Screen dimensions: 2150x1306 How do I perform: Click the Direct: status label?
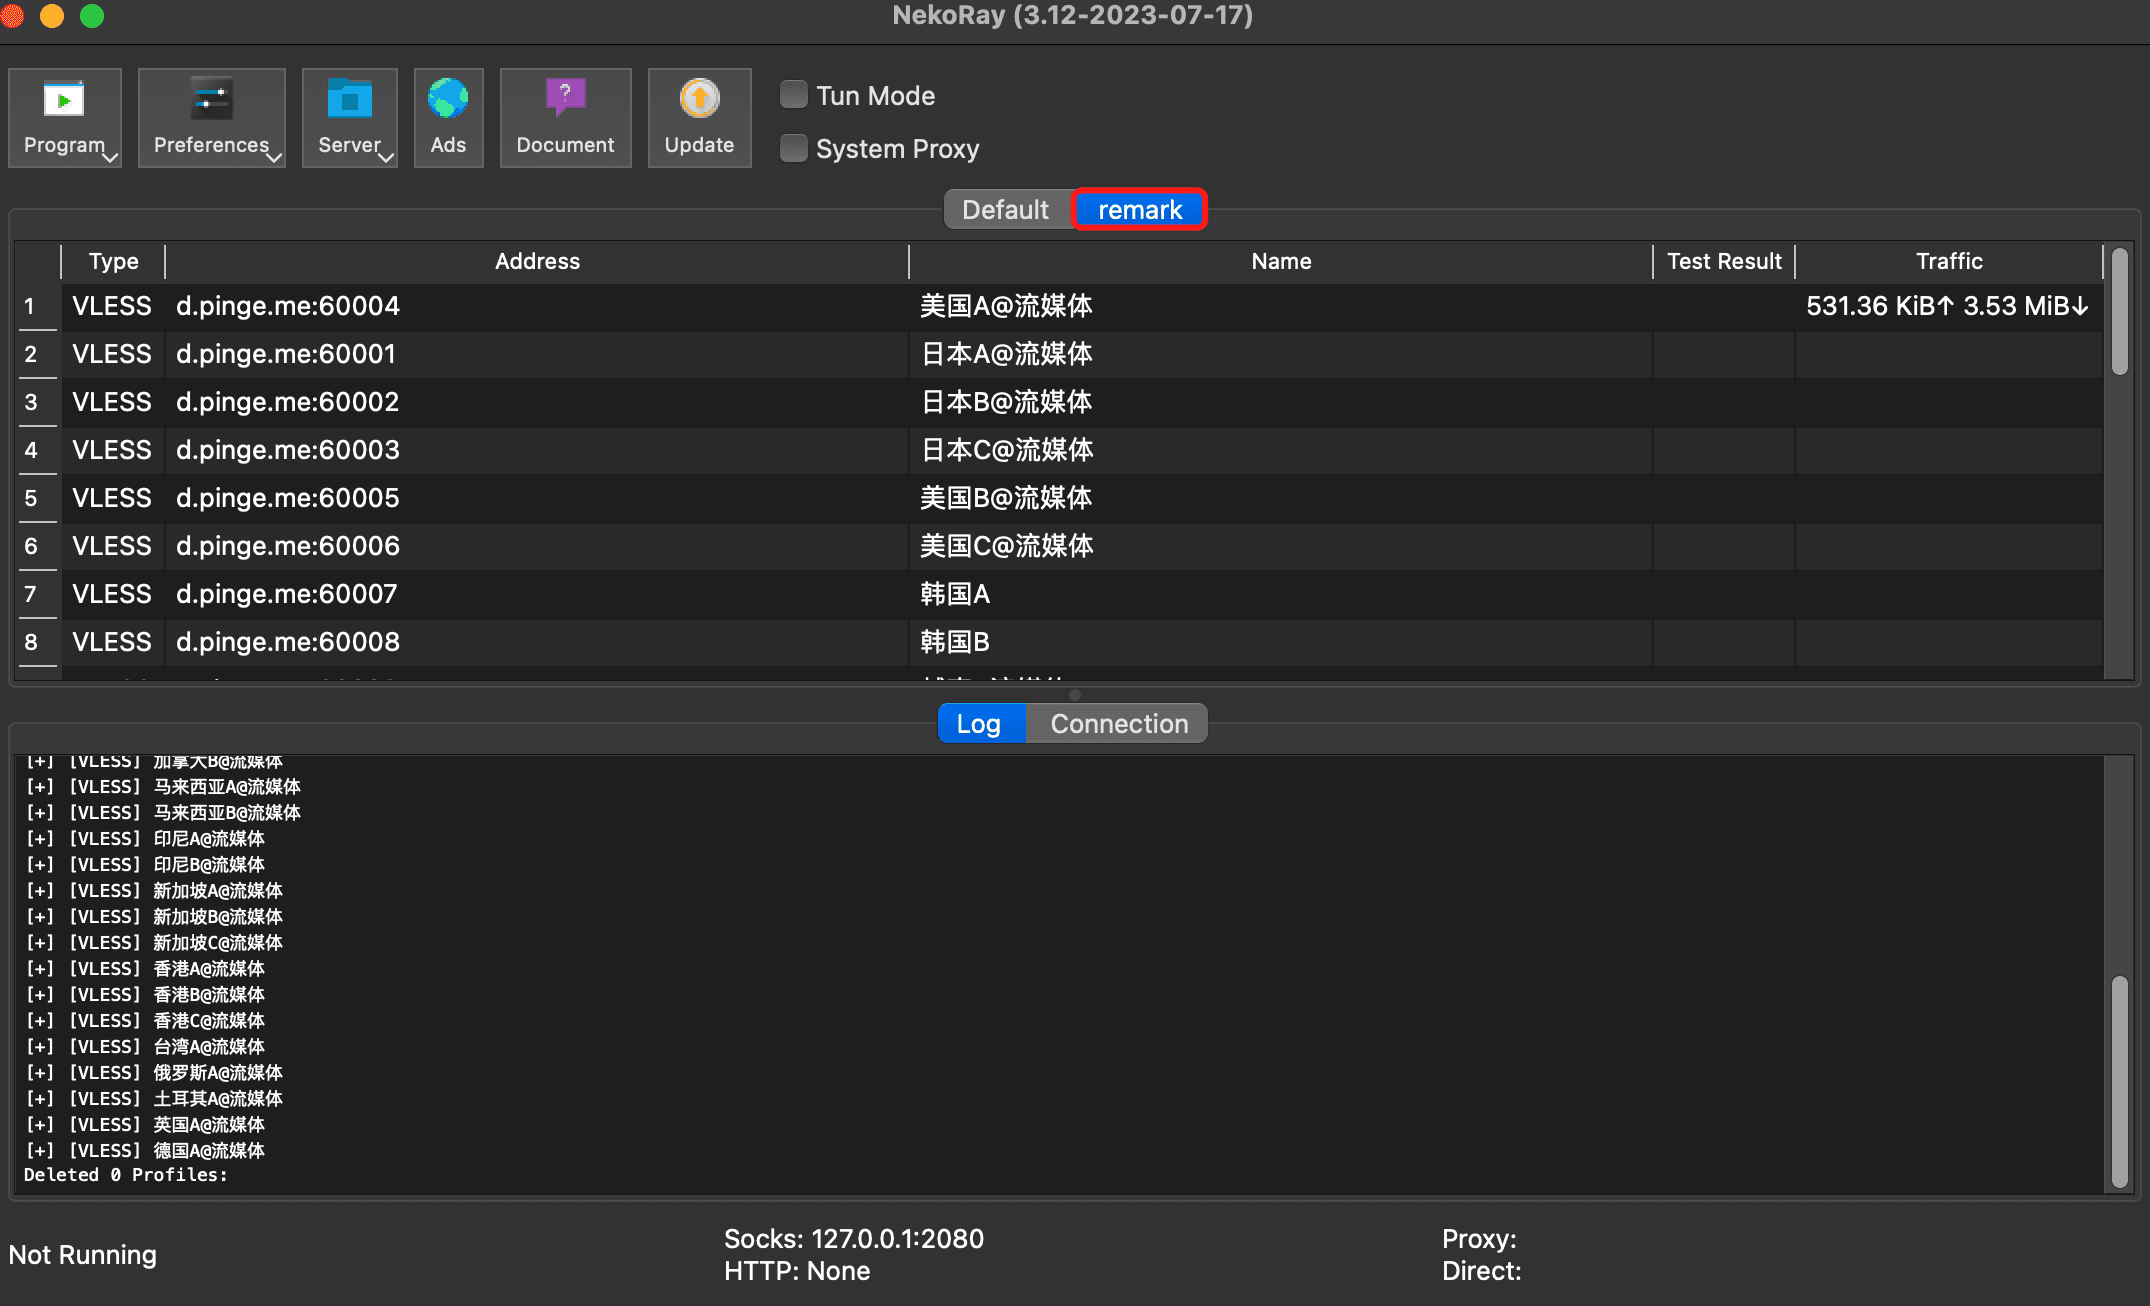pos(1482,1271)
